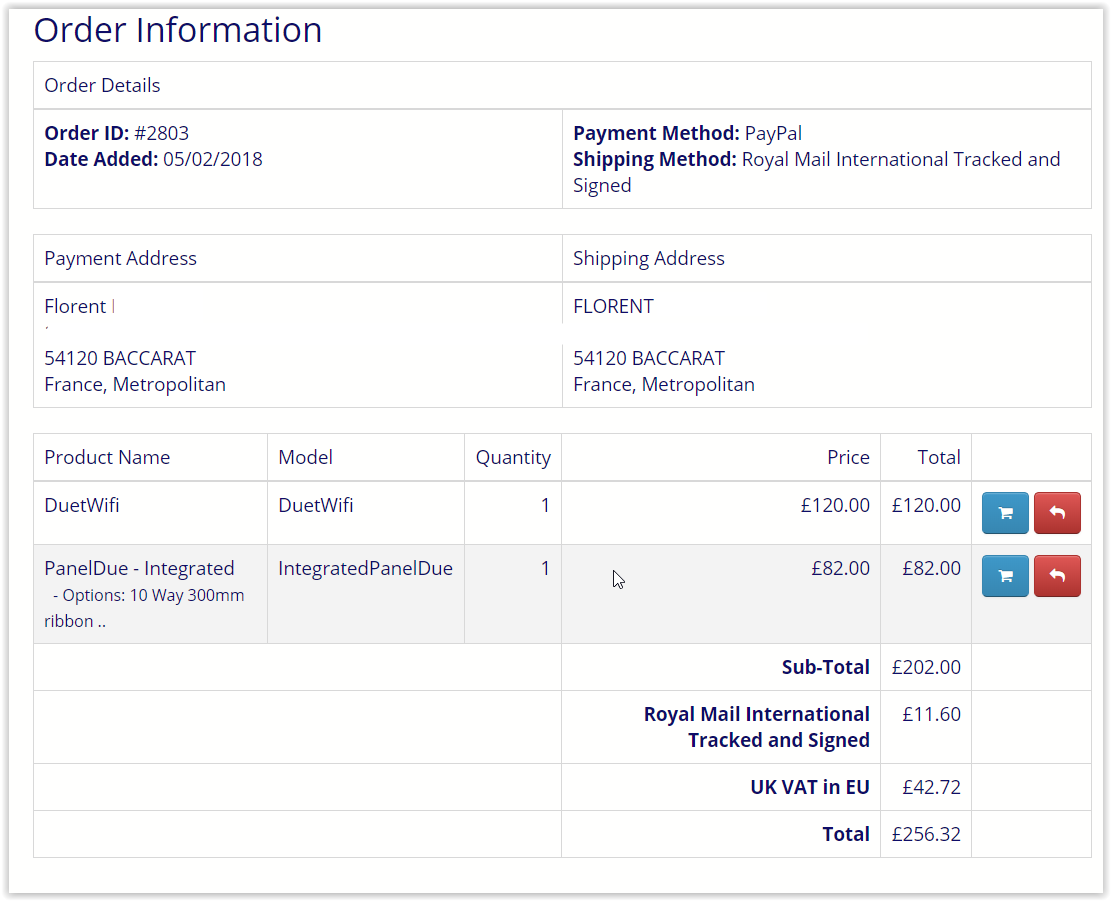The height and width of the screenshot is (901, 1111).
Task: Open DuetWifi in the Product Name column
Action: point(82,505)
